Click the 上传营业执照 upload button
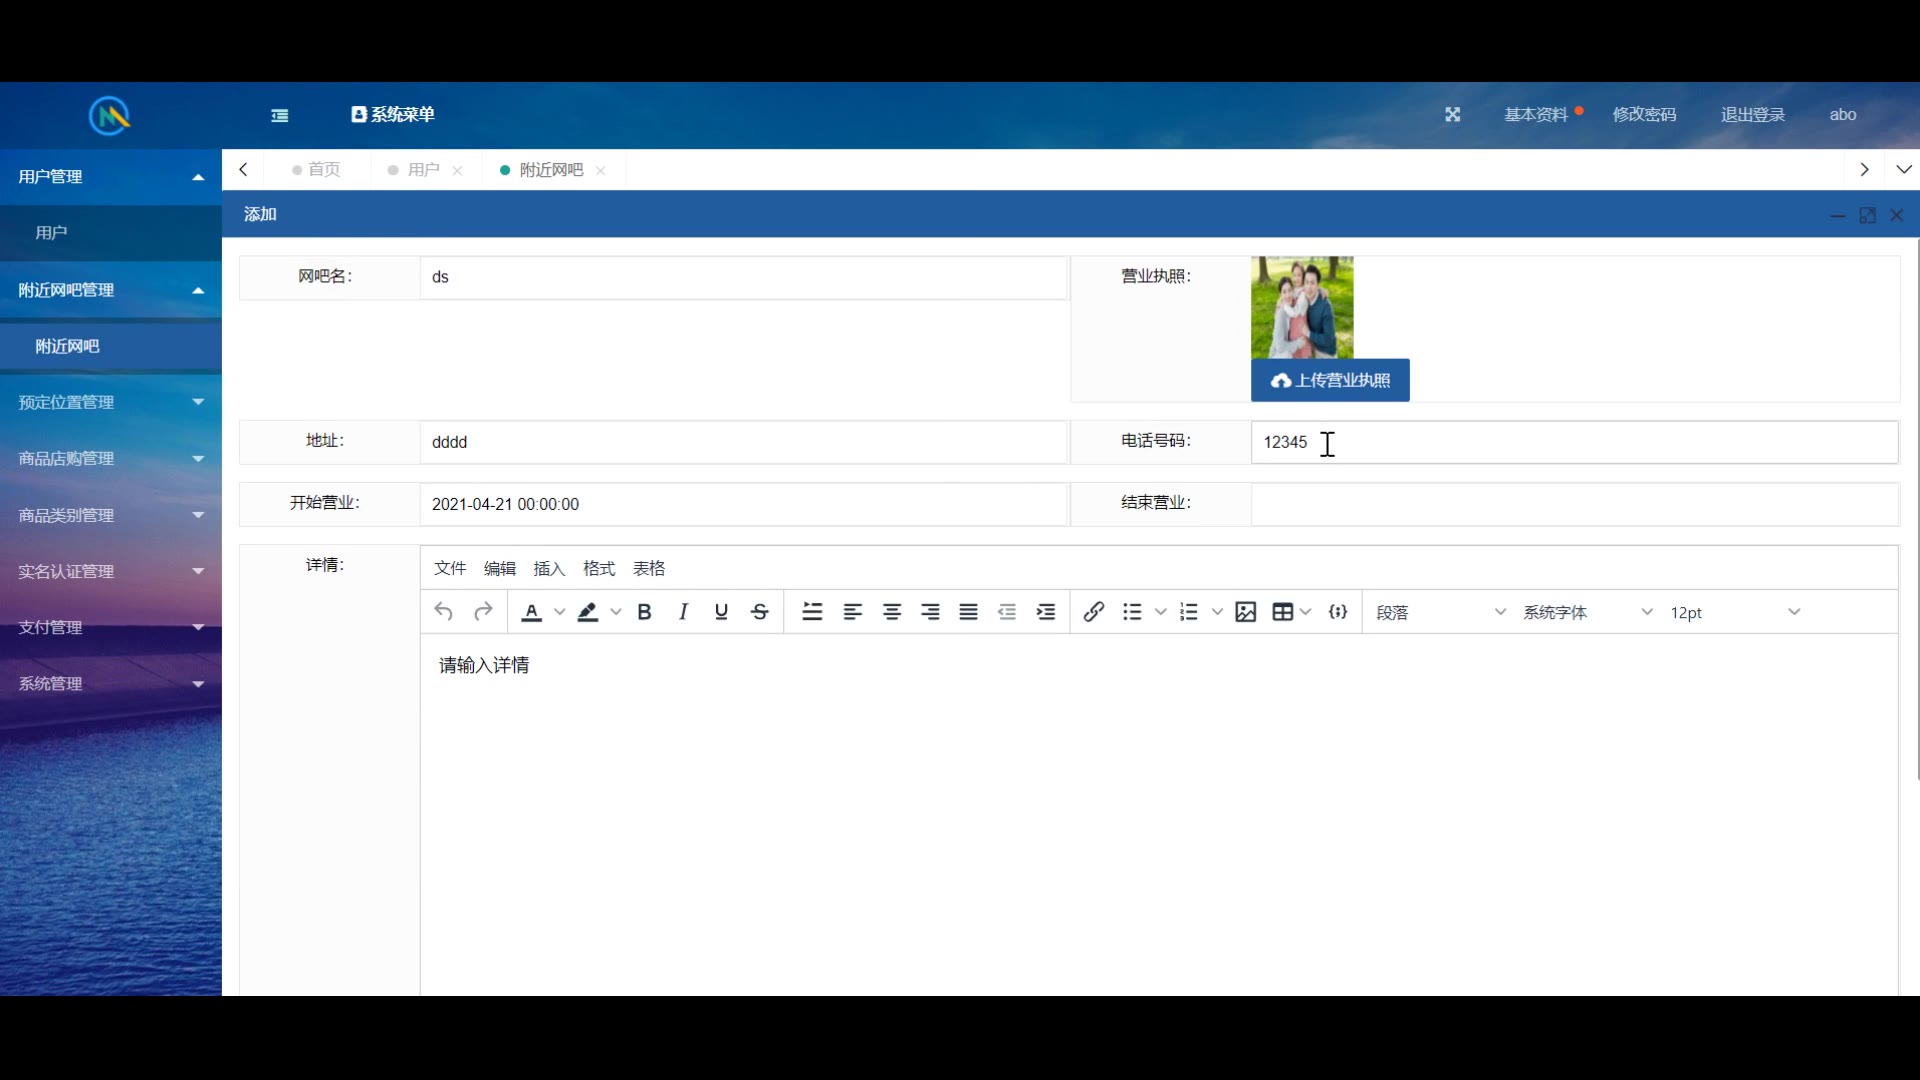The height and width of the screenshot is (1080, 1920). (1330, 380)
